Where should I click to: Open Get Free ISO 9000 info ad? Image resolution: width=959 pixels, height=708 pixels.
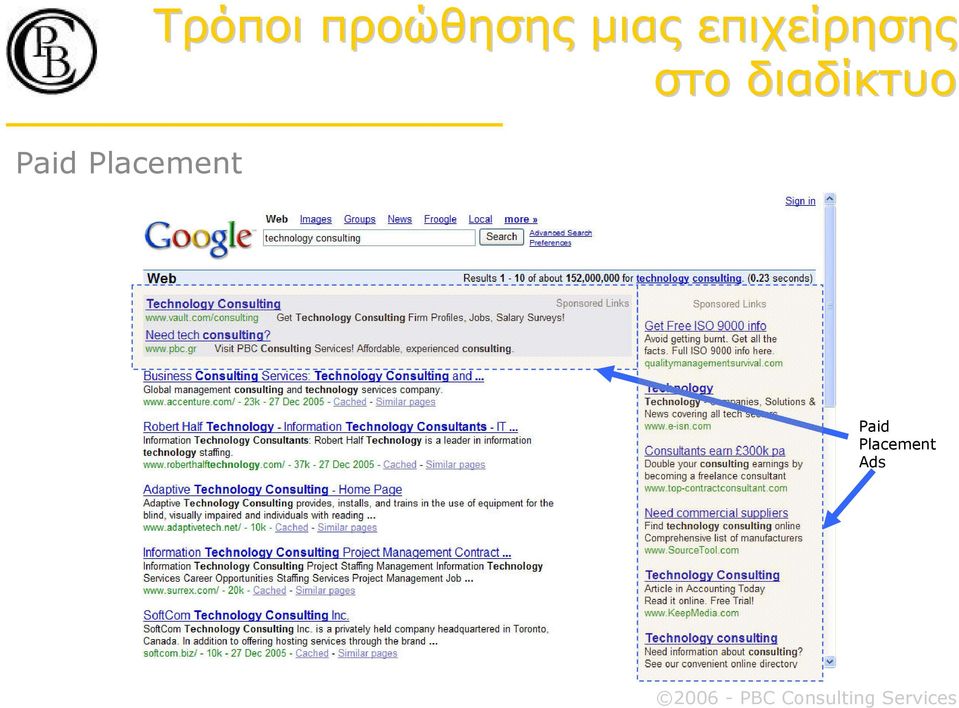pyautogui.click(x=705, y=326)
